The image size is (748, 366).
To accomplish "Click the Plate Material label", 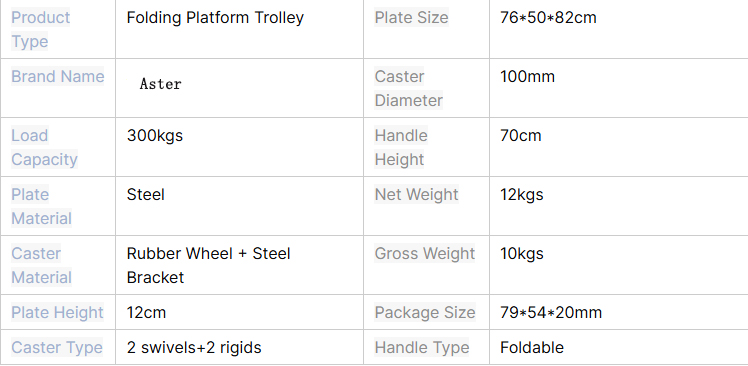I will [x=42, y=207].
